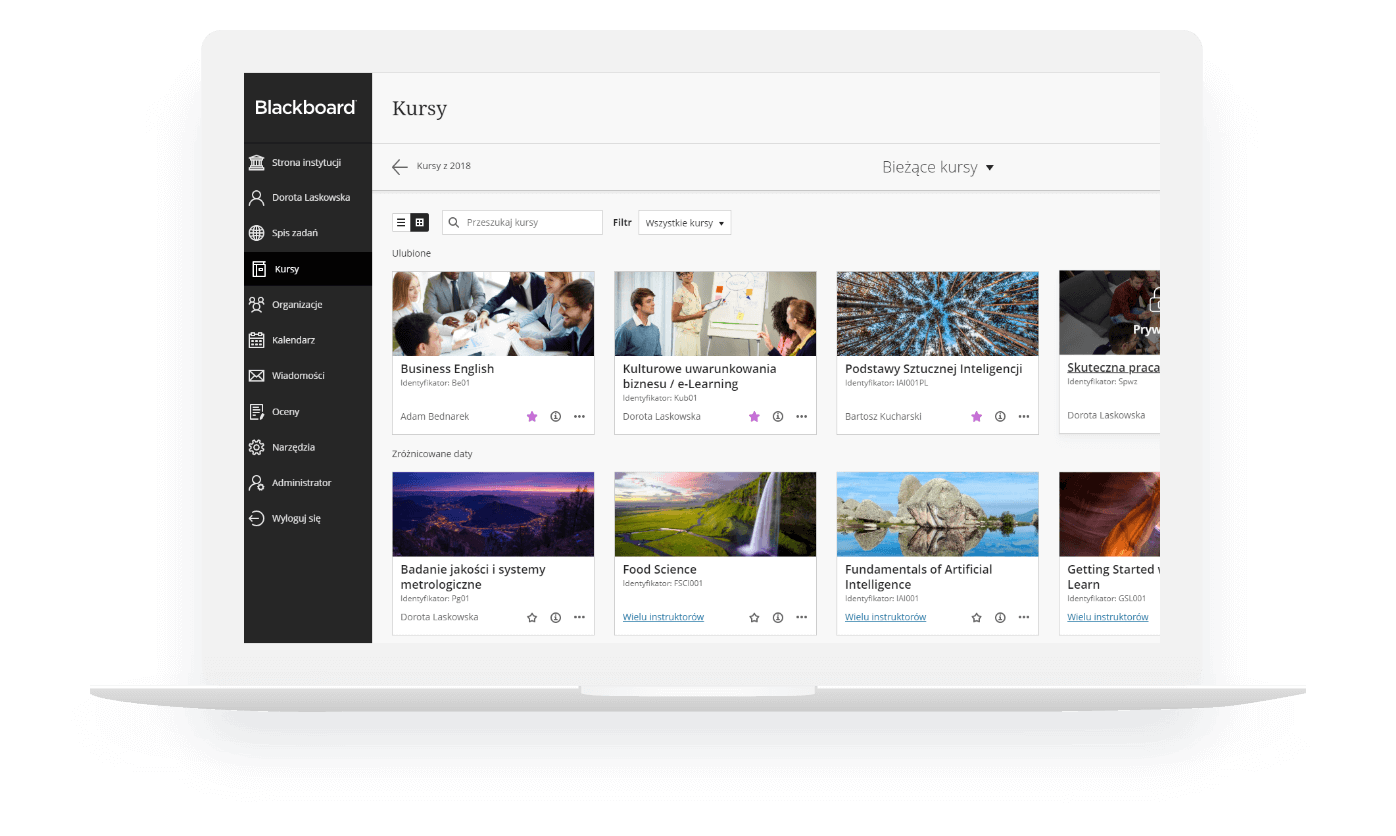Select Oceny menu item
Viewport: 1396px width, 836px height.
click(x=308, y=412)
